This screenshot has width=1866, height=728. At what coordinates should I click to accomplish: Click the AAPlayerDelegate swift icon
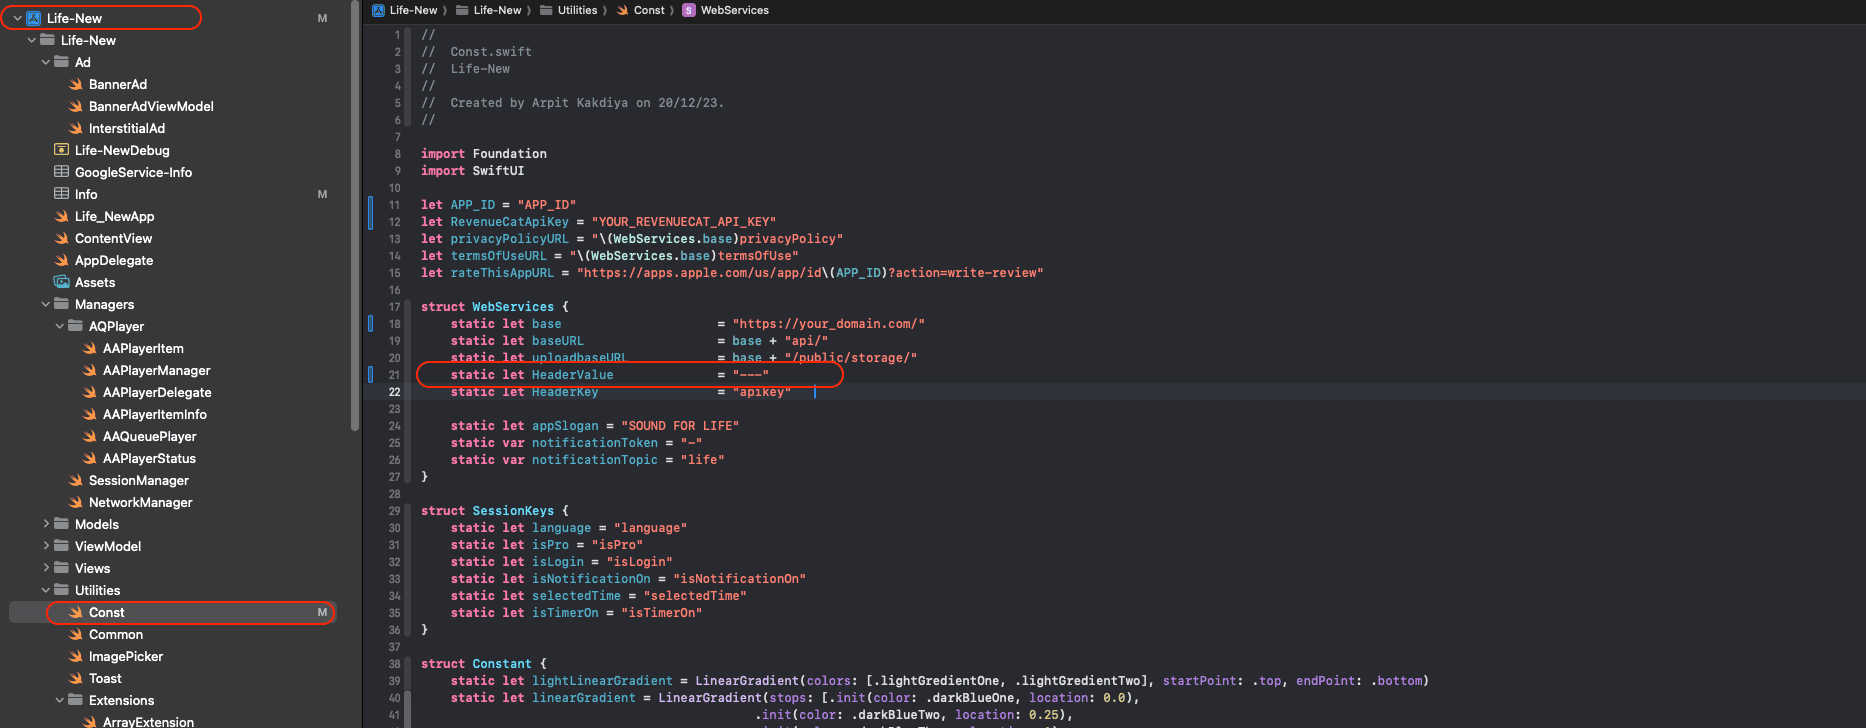click(x=89, y=392)
